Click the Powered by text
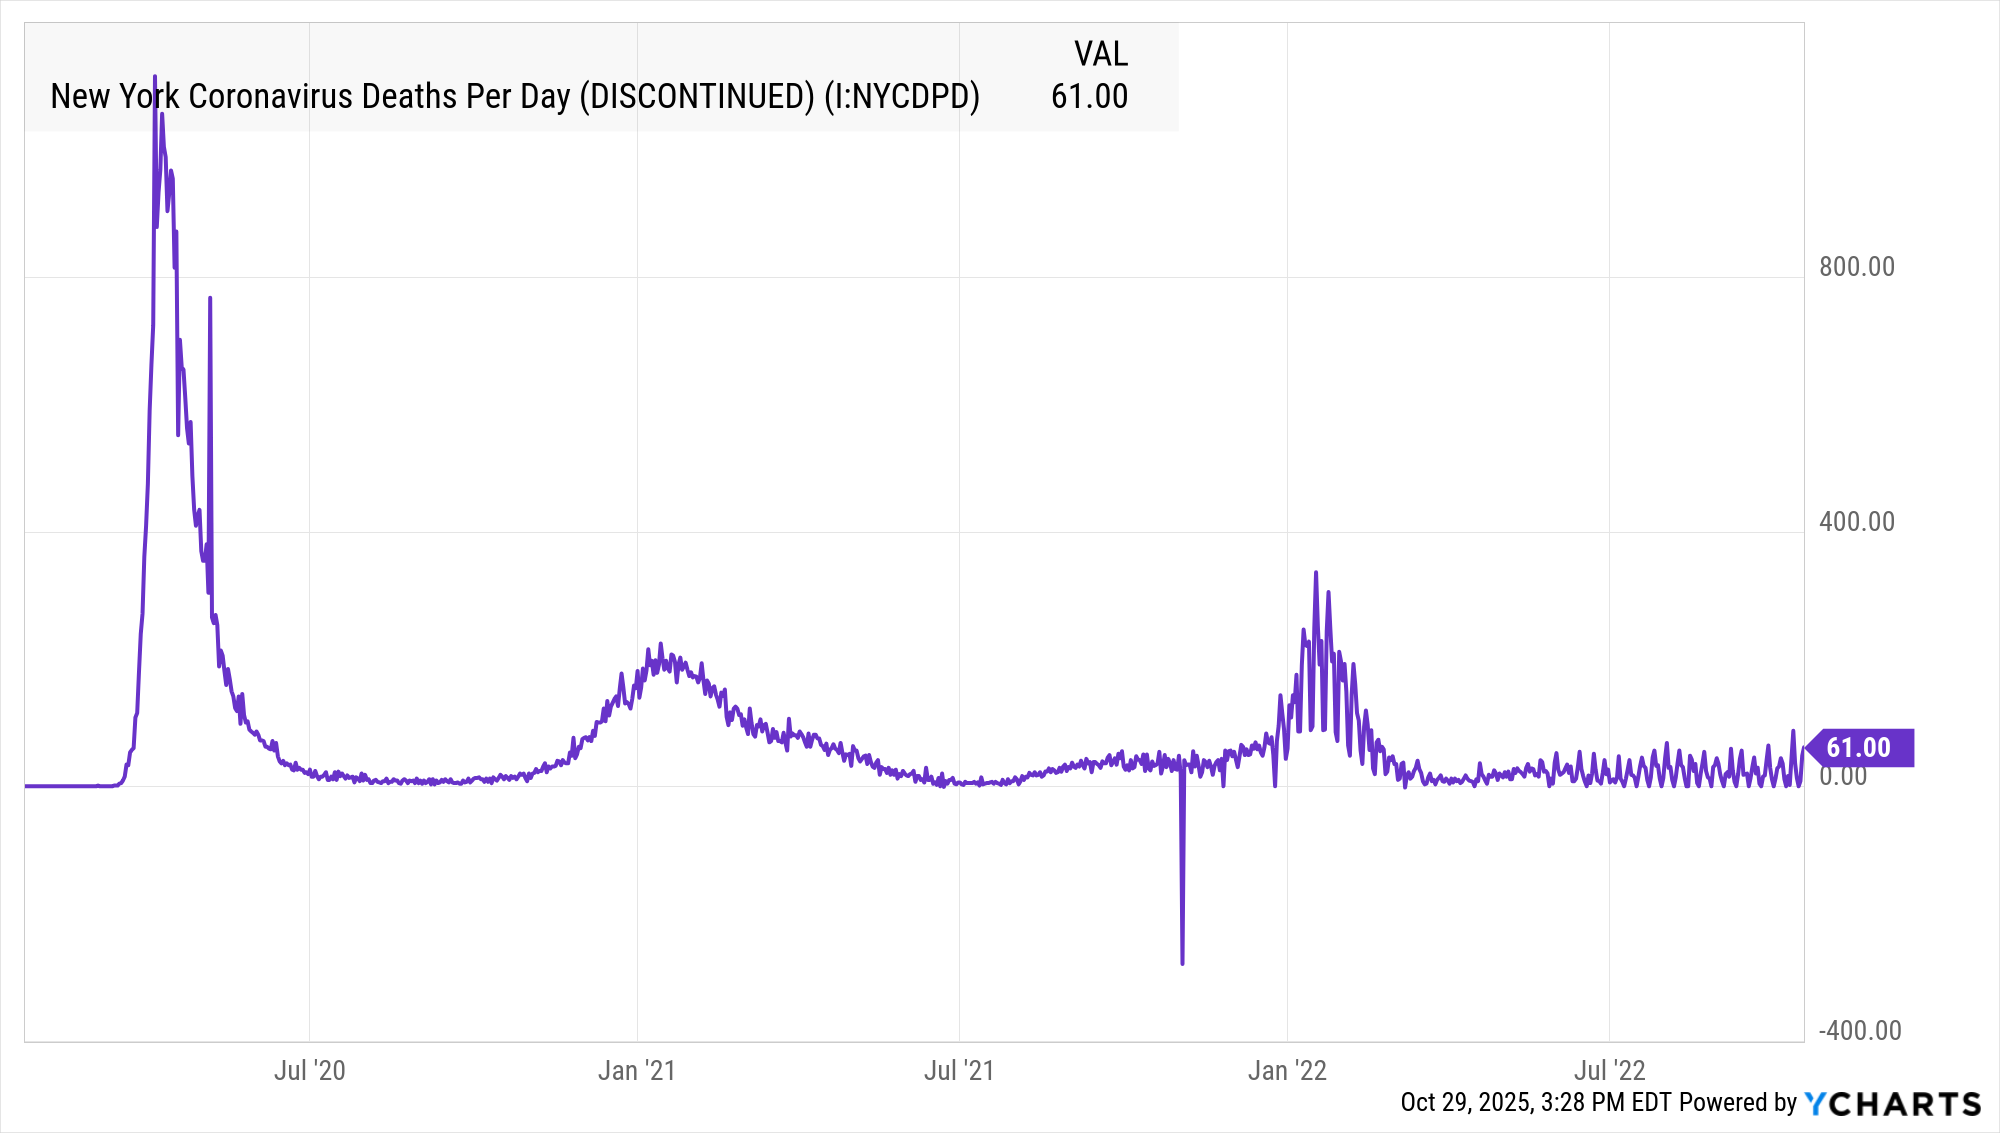Screen dimensions: 2000x1133 (x=1738, y=1103)
